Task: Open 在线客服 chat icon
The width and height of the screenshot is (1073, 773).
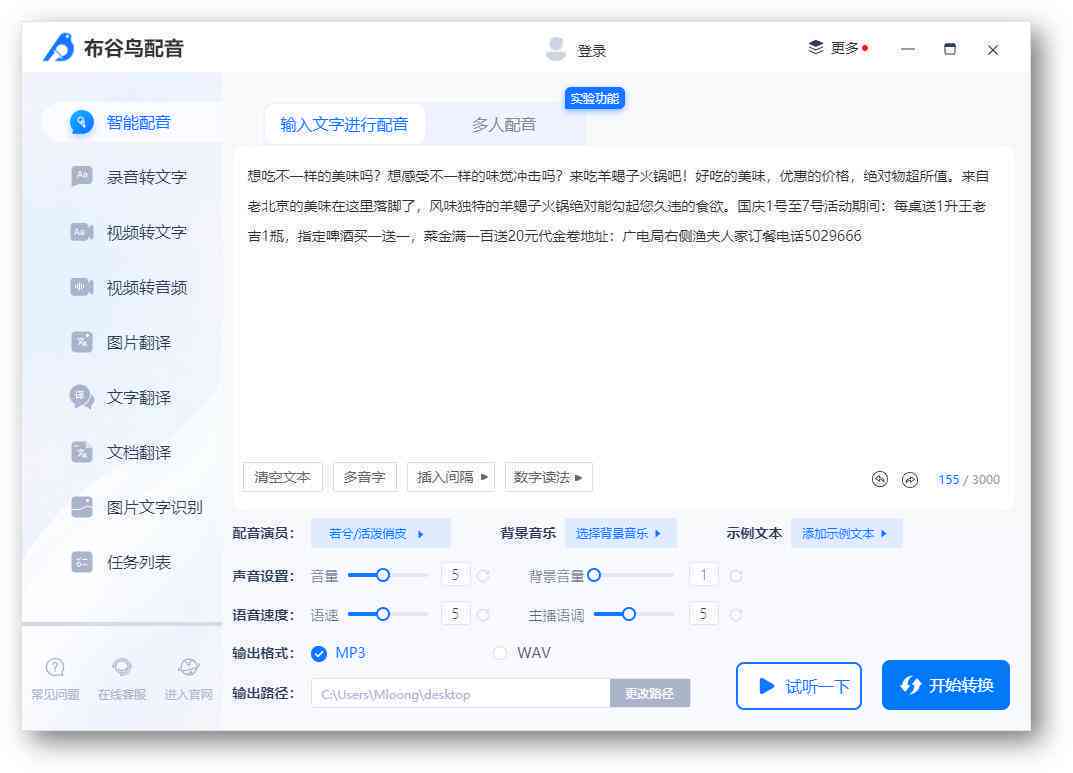Action: point(122,667)
